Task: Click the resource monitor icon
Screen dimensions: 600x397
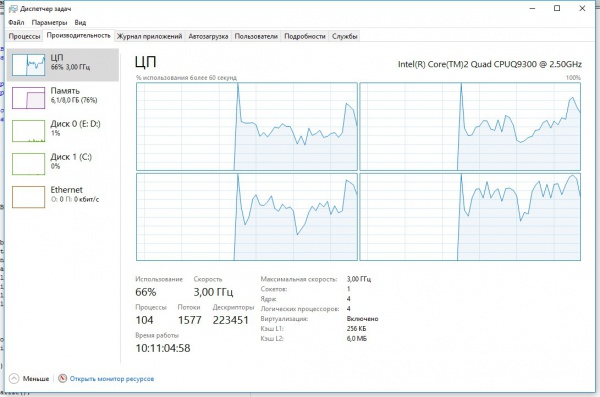Action: (x=62, y=378)
